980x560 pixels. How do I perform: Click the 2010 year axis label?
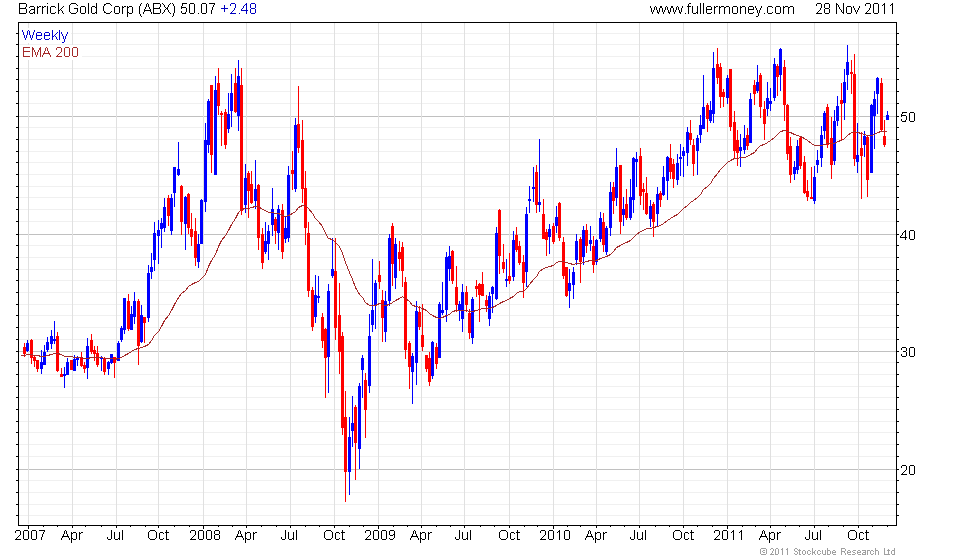(x=555, y=536)
